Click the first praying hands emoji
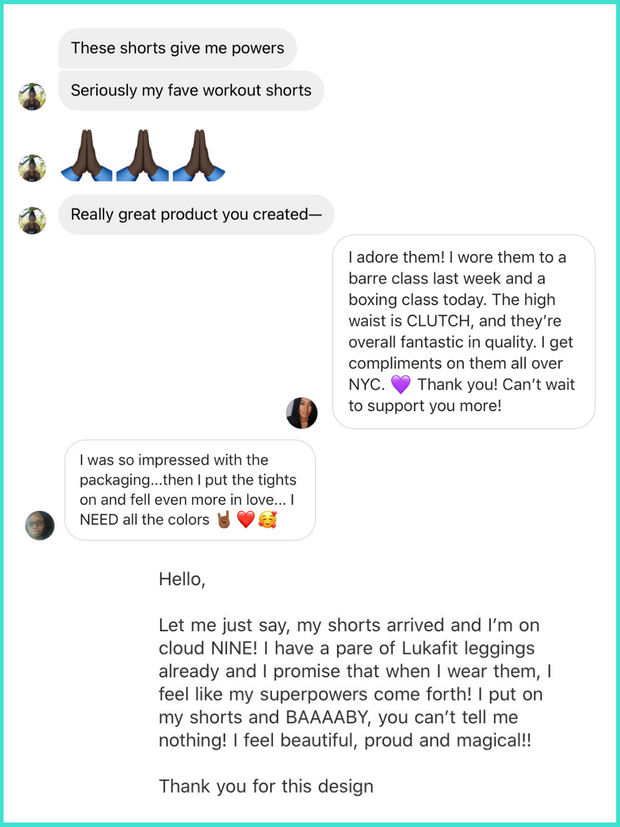Screen dimensions: 620x827 (86, 156)
